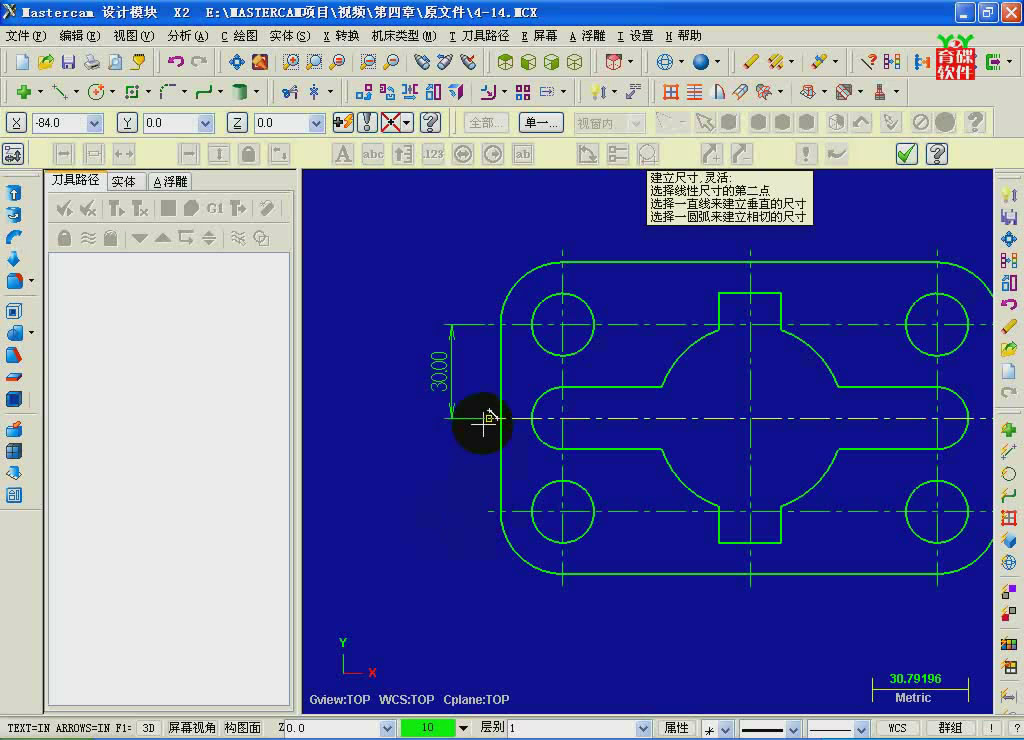Open the line width dropdown in status bar
This screenshot has width=1024, height=740.
click(861, 728)
